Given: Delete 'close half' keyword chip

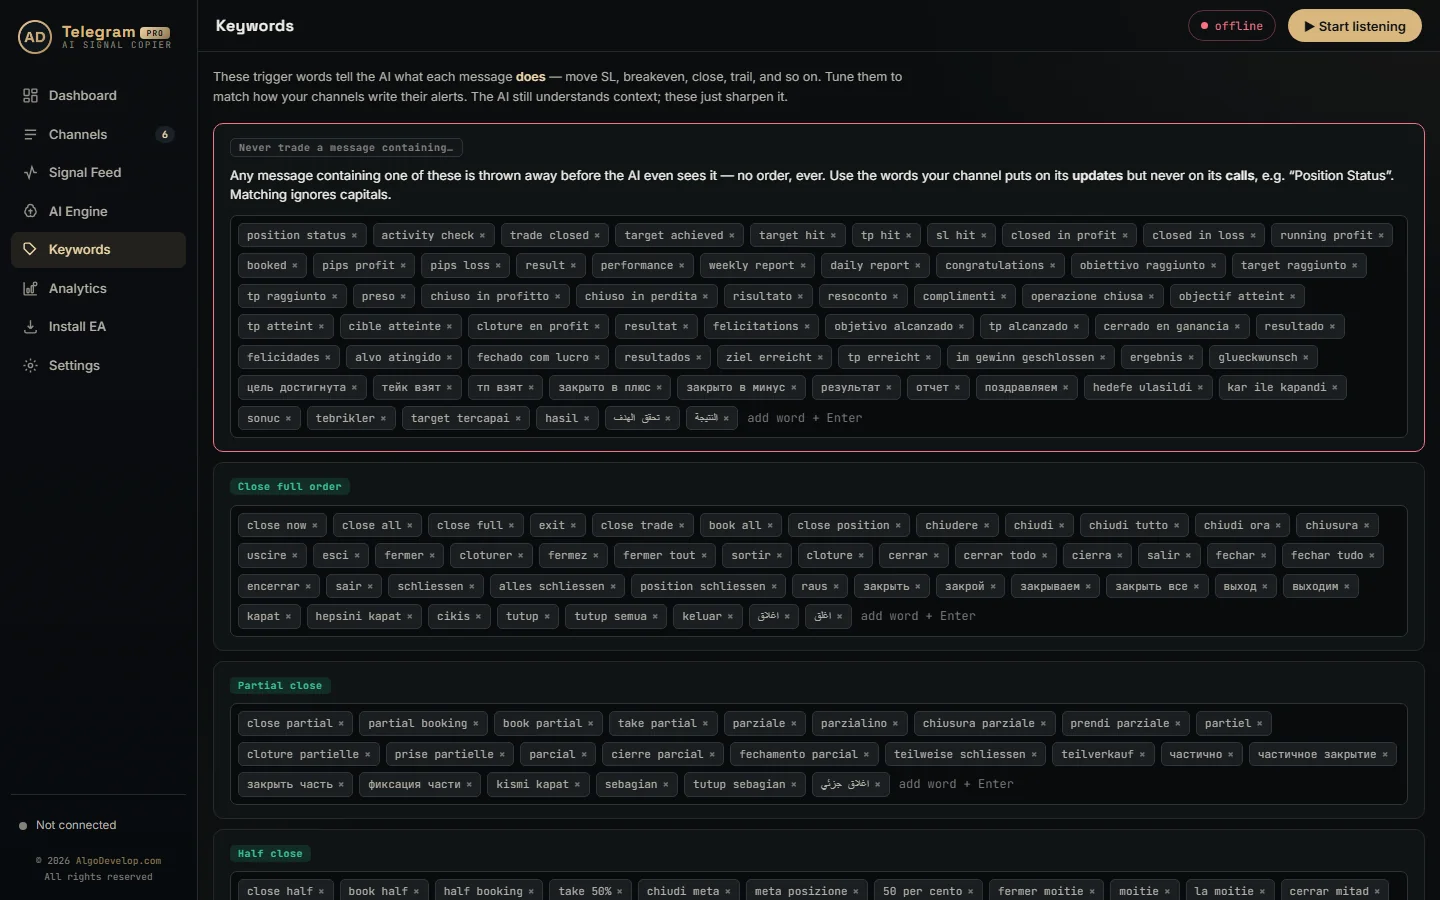Looking at the screenshot, I should [321, 892].
